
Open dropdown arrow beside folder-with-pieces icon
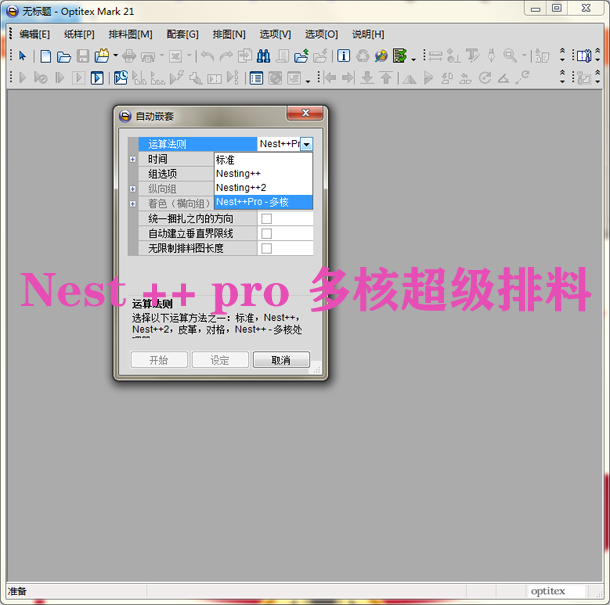(116, 56)
